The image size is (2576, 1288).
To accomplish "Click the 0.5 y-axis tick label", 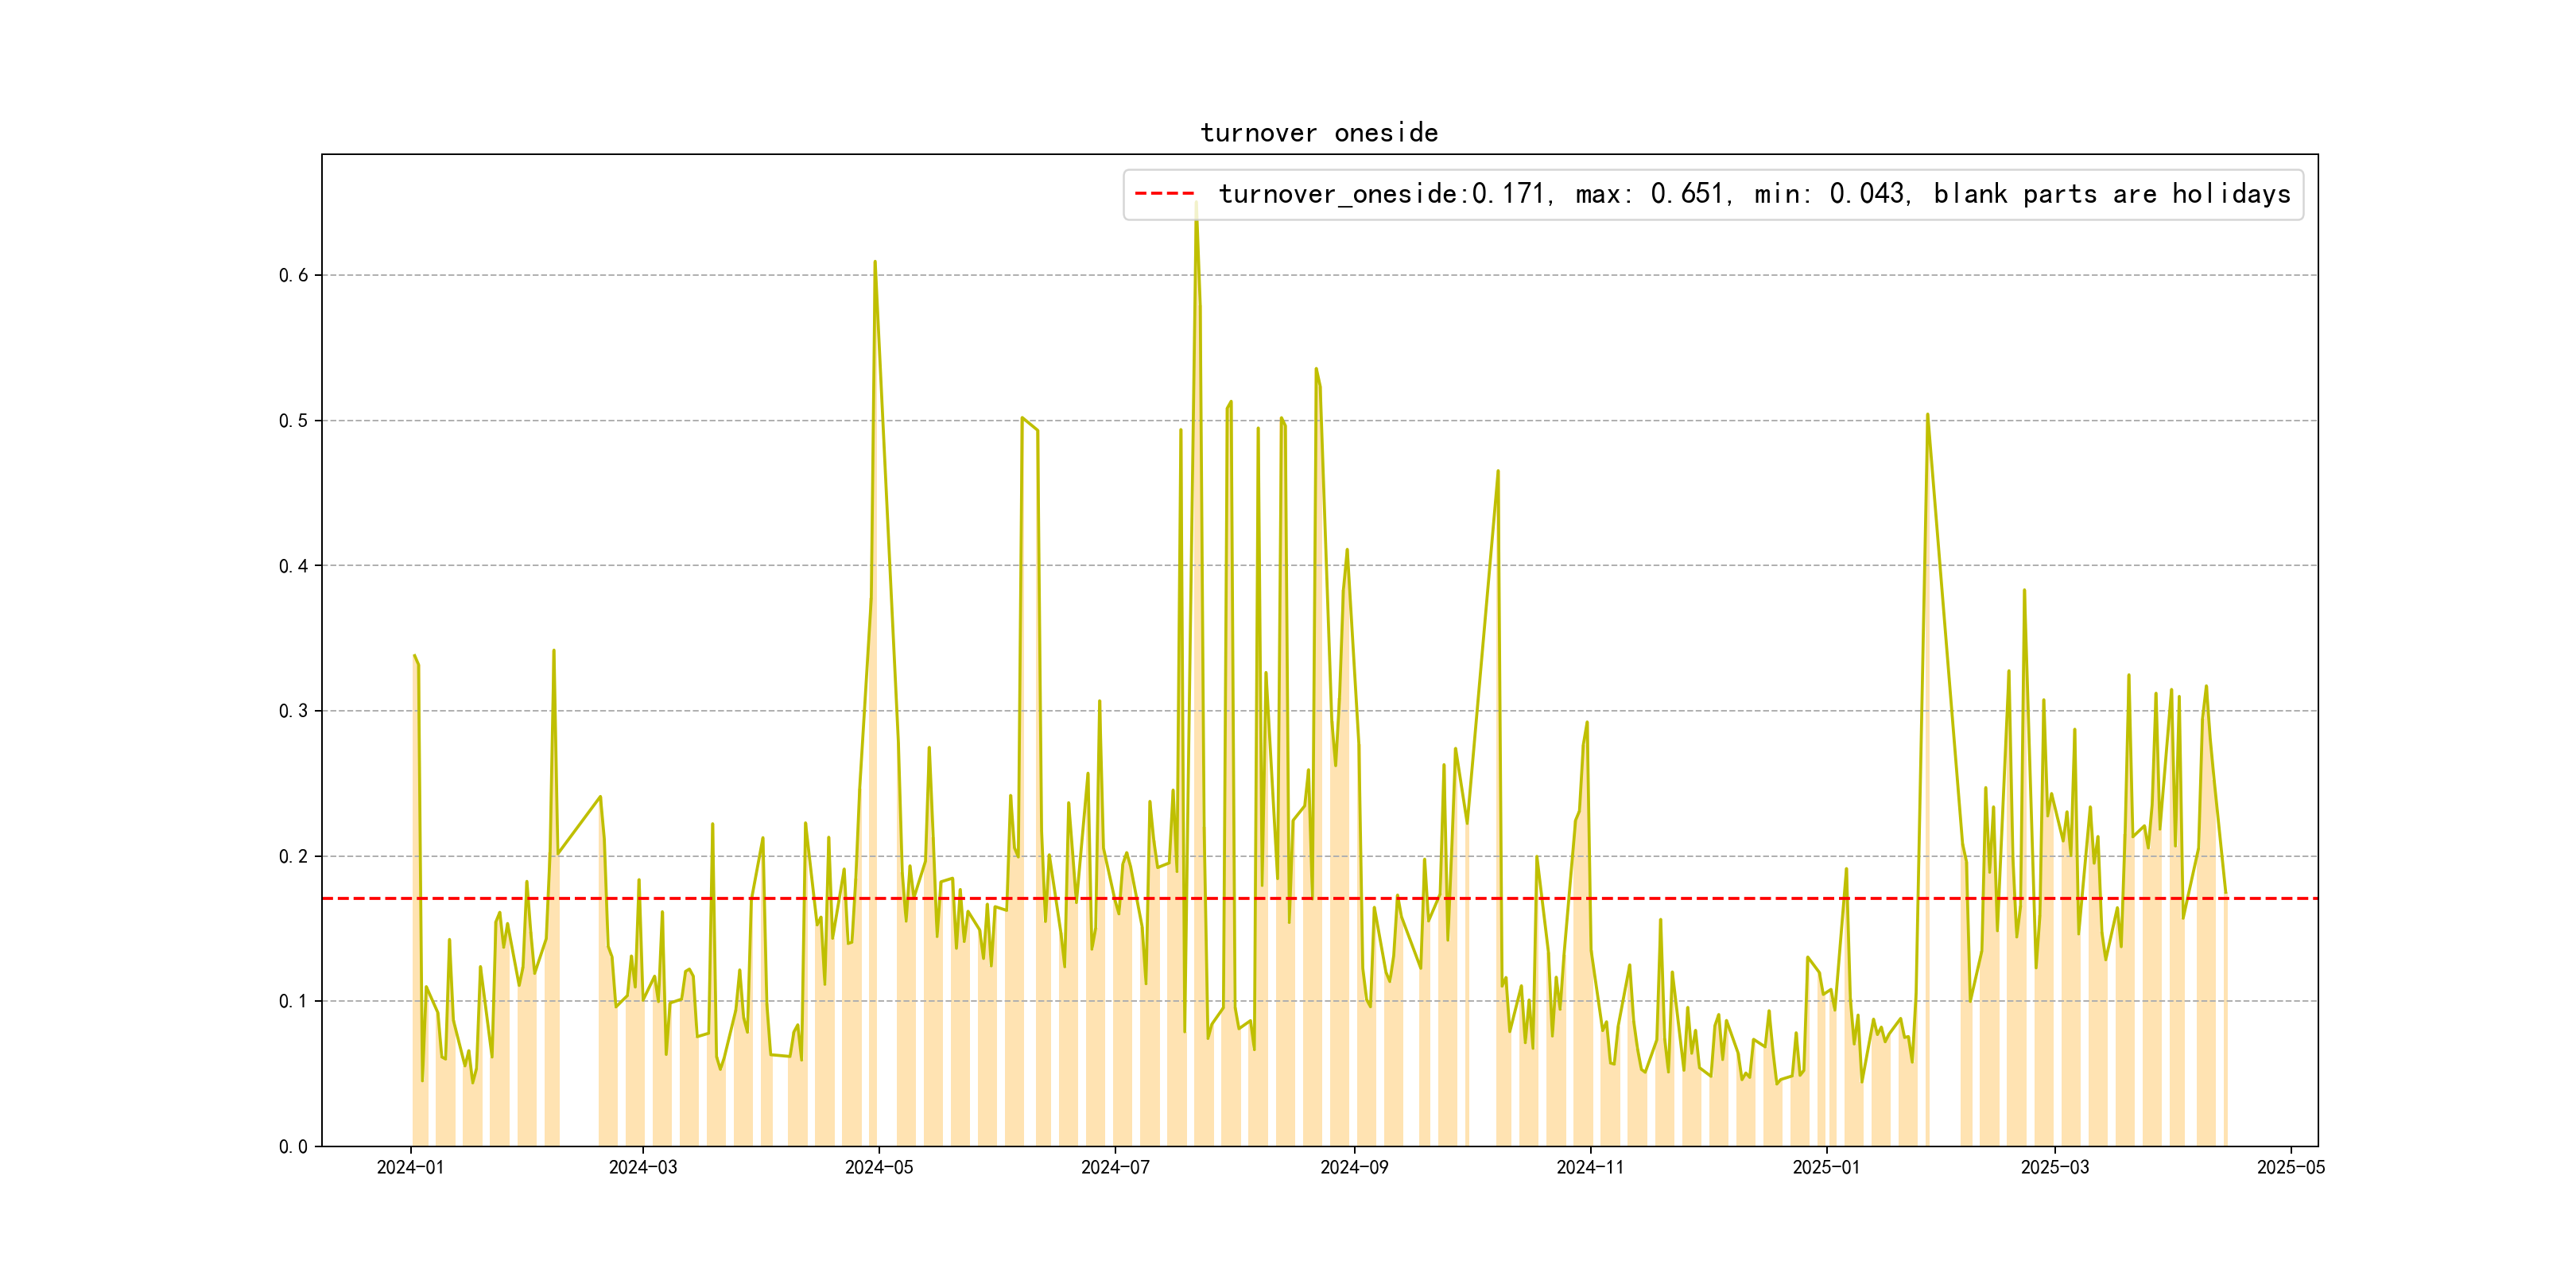I will pyautogui.click(x=293, y=421).
